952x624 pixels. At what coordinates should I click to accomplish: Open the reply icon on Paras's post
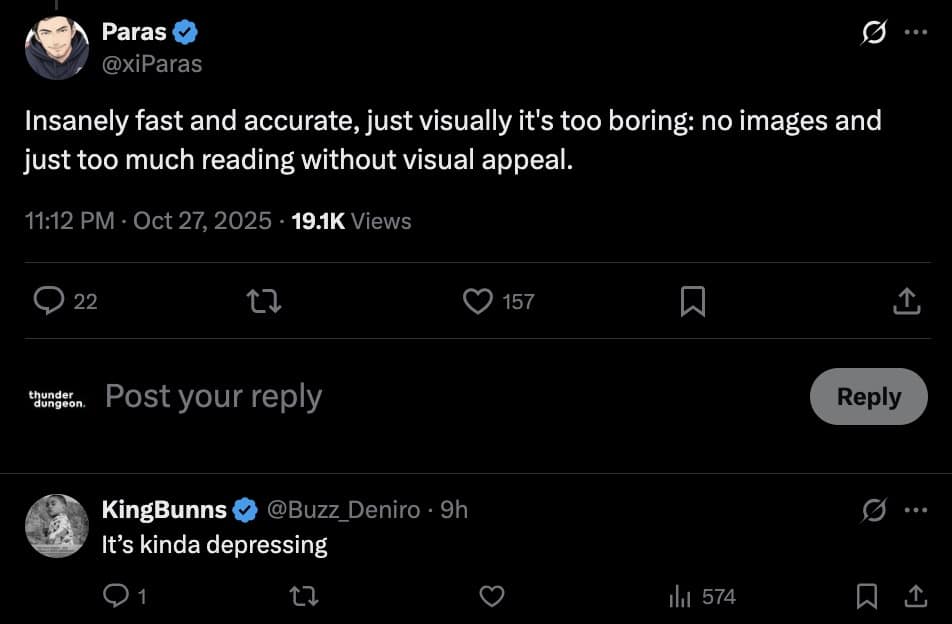pyautogui.click(x=49, y=301)
